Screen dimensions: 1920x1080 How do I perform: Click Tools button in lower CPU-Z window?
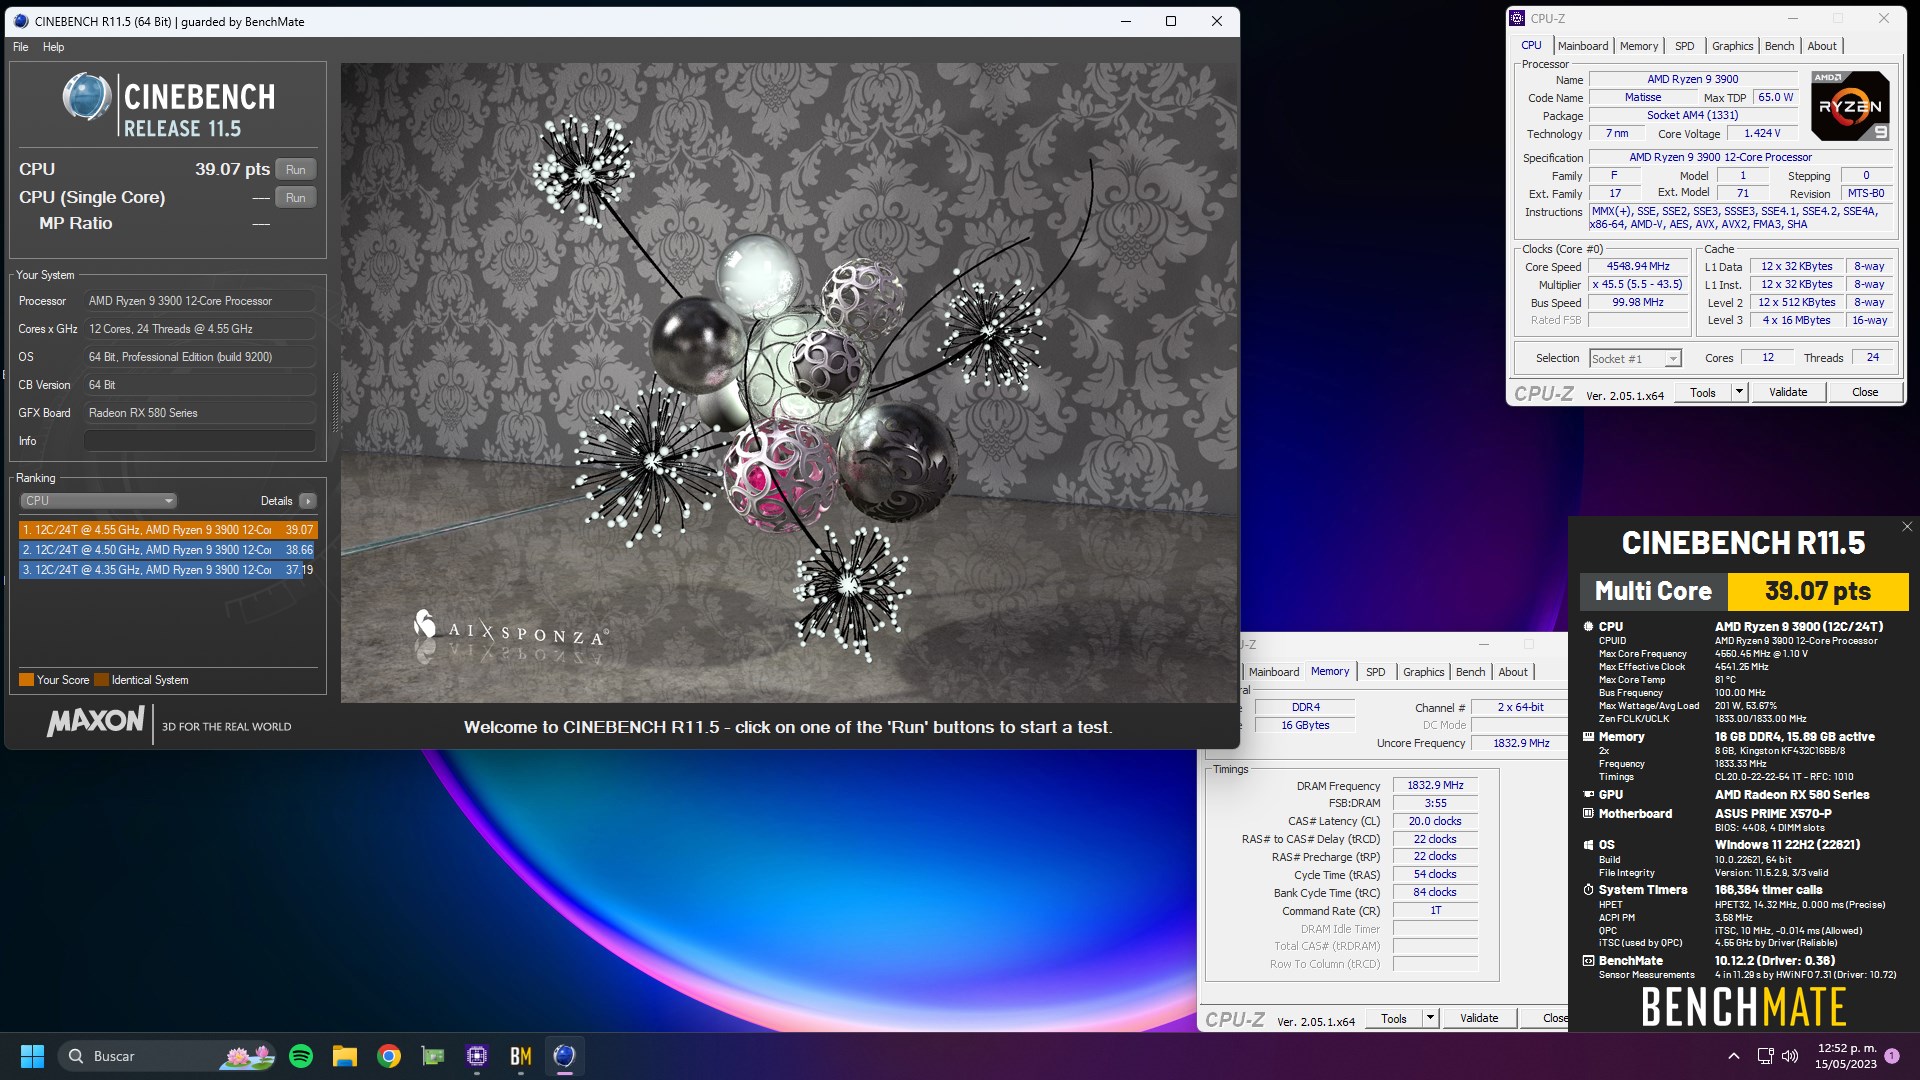coord(1394,1019)
